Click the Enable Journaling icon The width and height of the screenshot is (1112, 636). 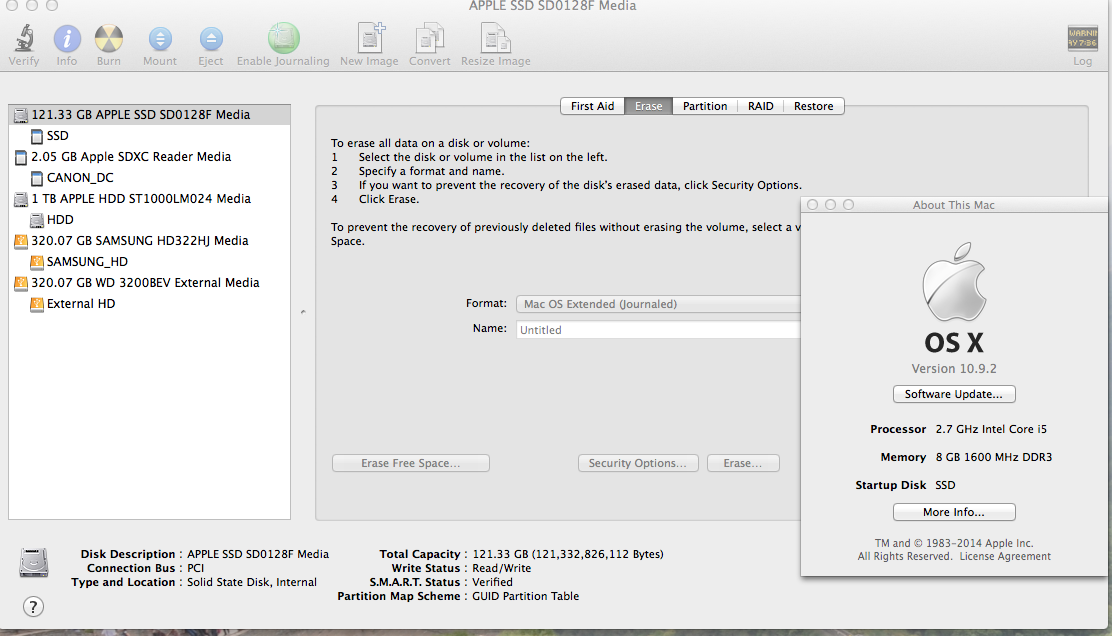[x=284, y=38]
